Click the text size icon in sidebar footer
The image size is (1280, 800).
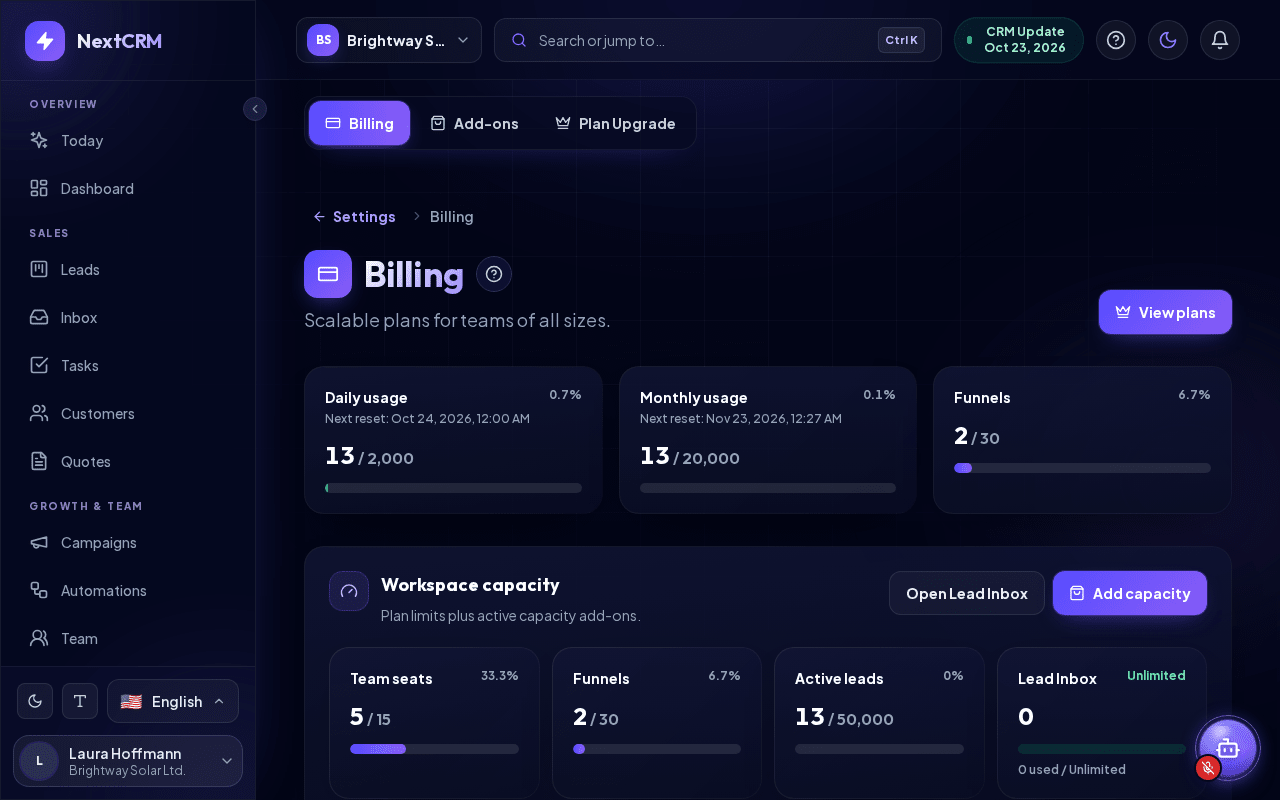pyautogui.click(x=80, y=701)
